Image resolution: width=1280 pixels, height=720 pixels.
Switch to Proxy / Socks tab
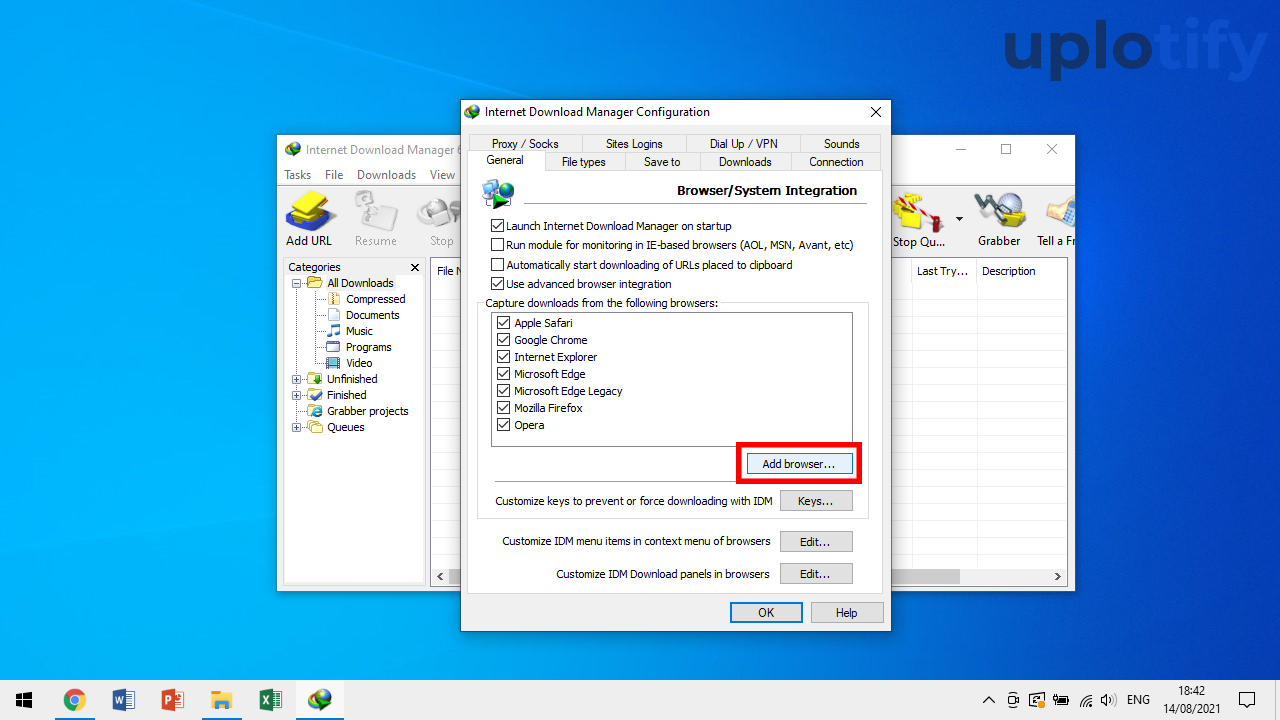[525, 144]
